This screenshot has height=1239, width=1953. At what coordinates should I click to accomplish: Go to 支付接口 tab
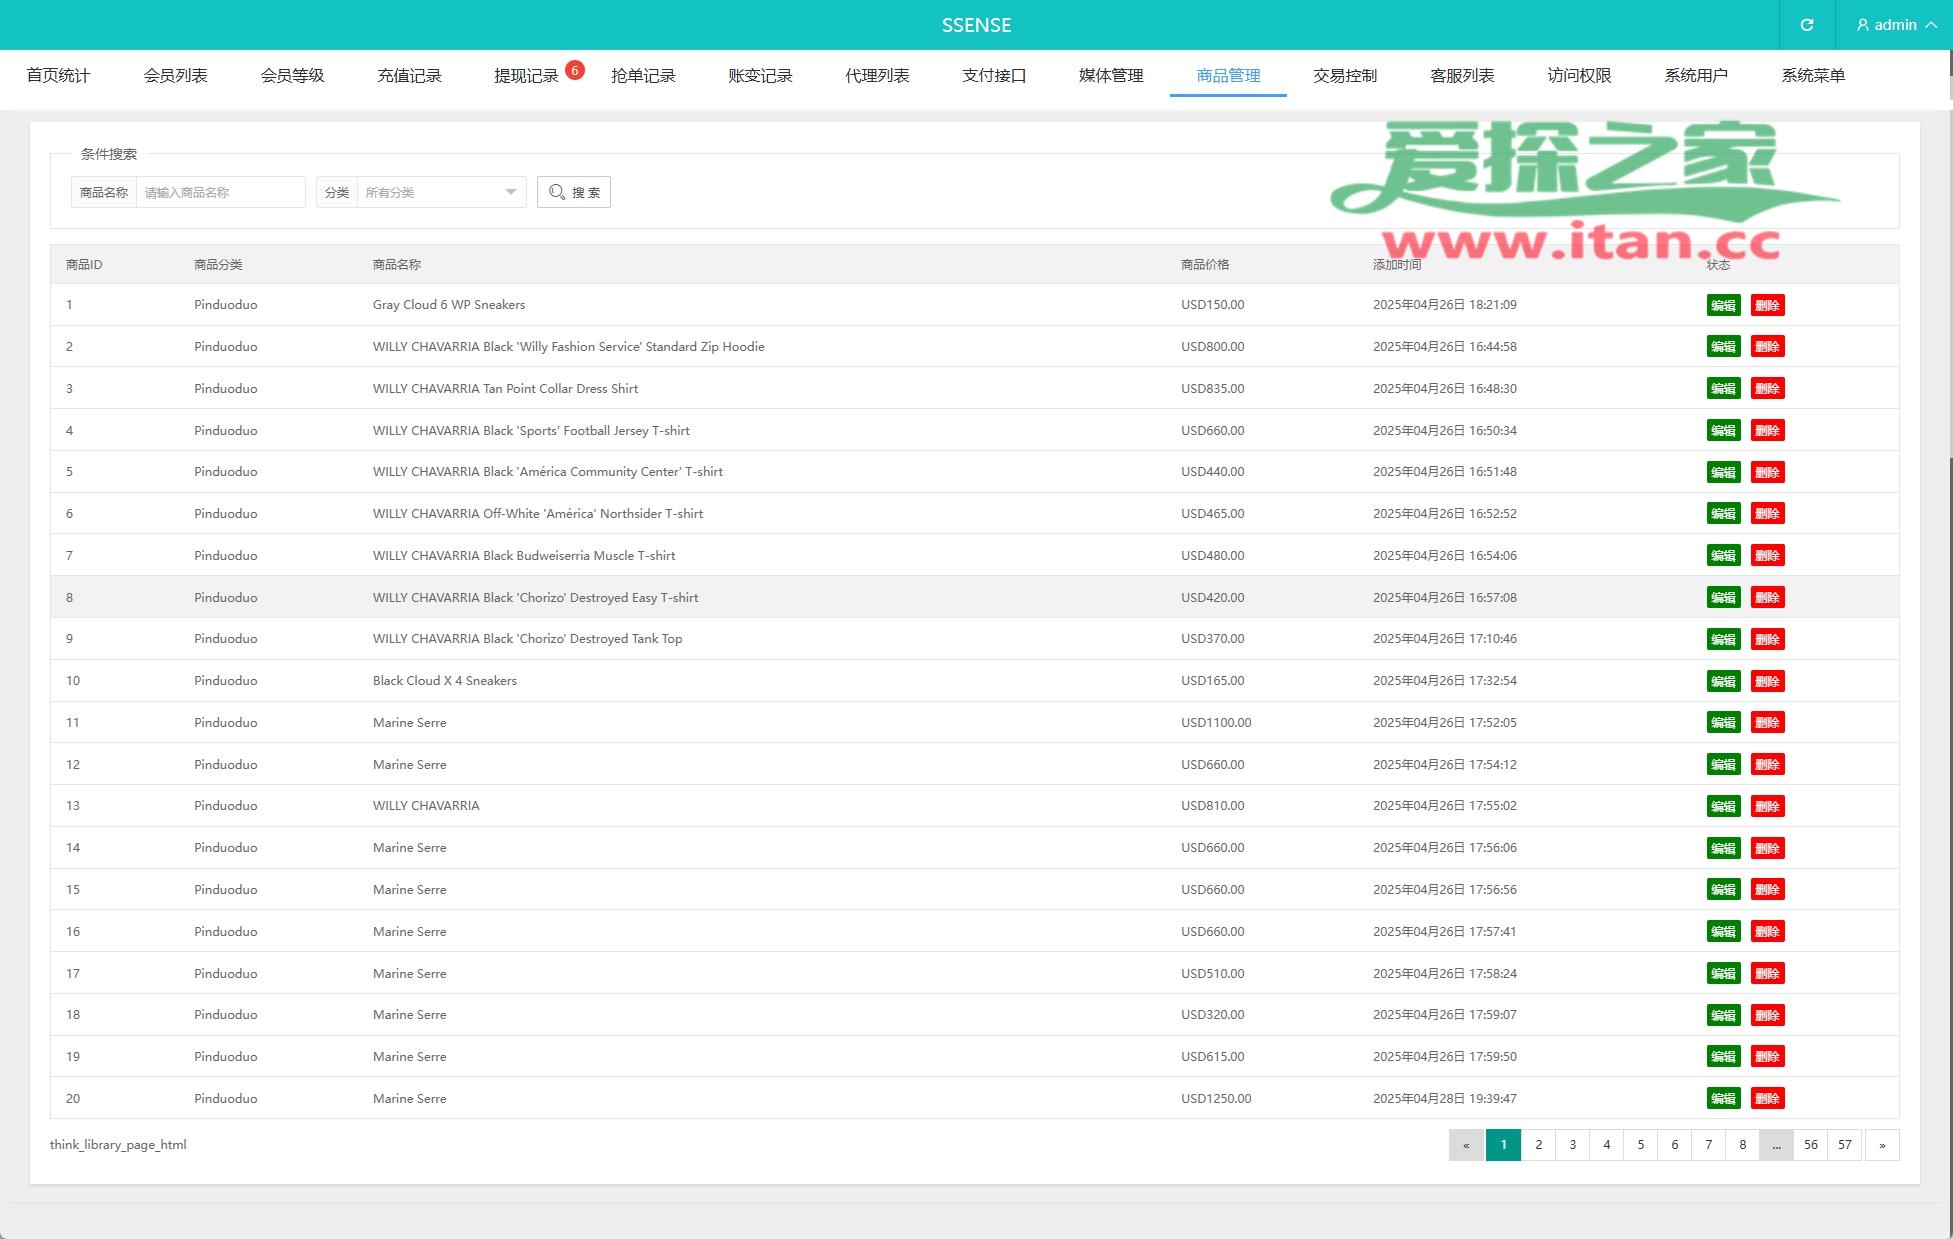(994, 76)
